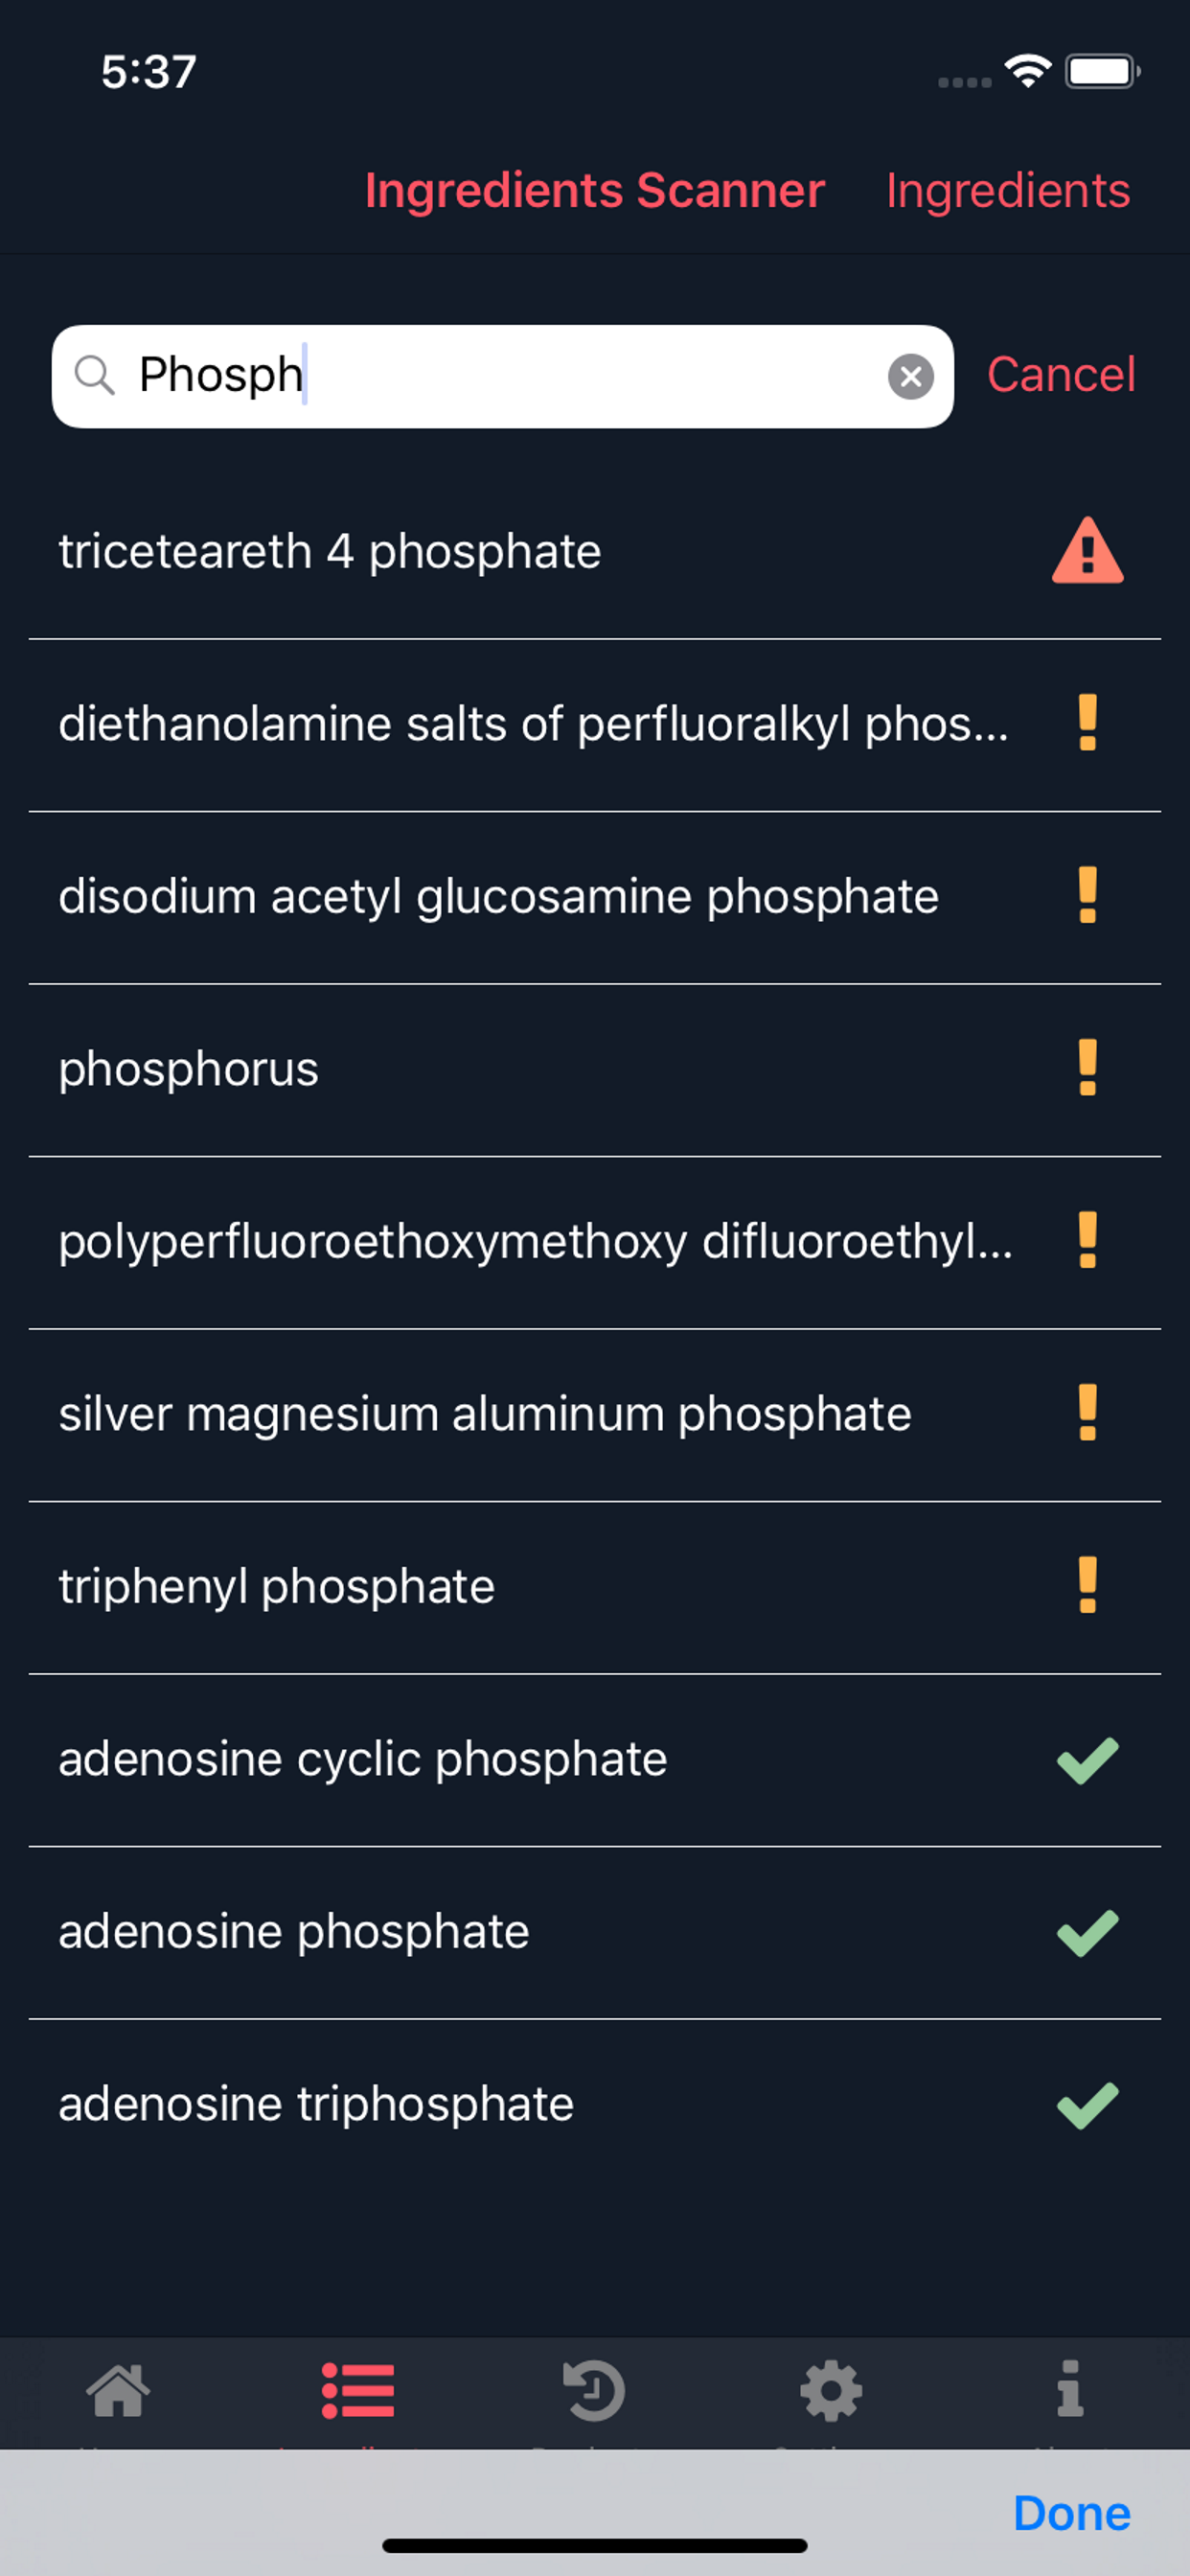Open the polyperfluoroethoxymethoxy difluoroethyl entry
The height and width of the screenshot is (2576, 1190).
point(595,1242)
